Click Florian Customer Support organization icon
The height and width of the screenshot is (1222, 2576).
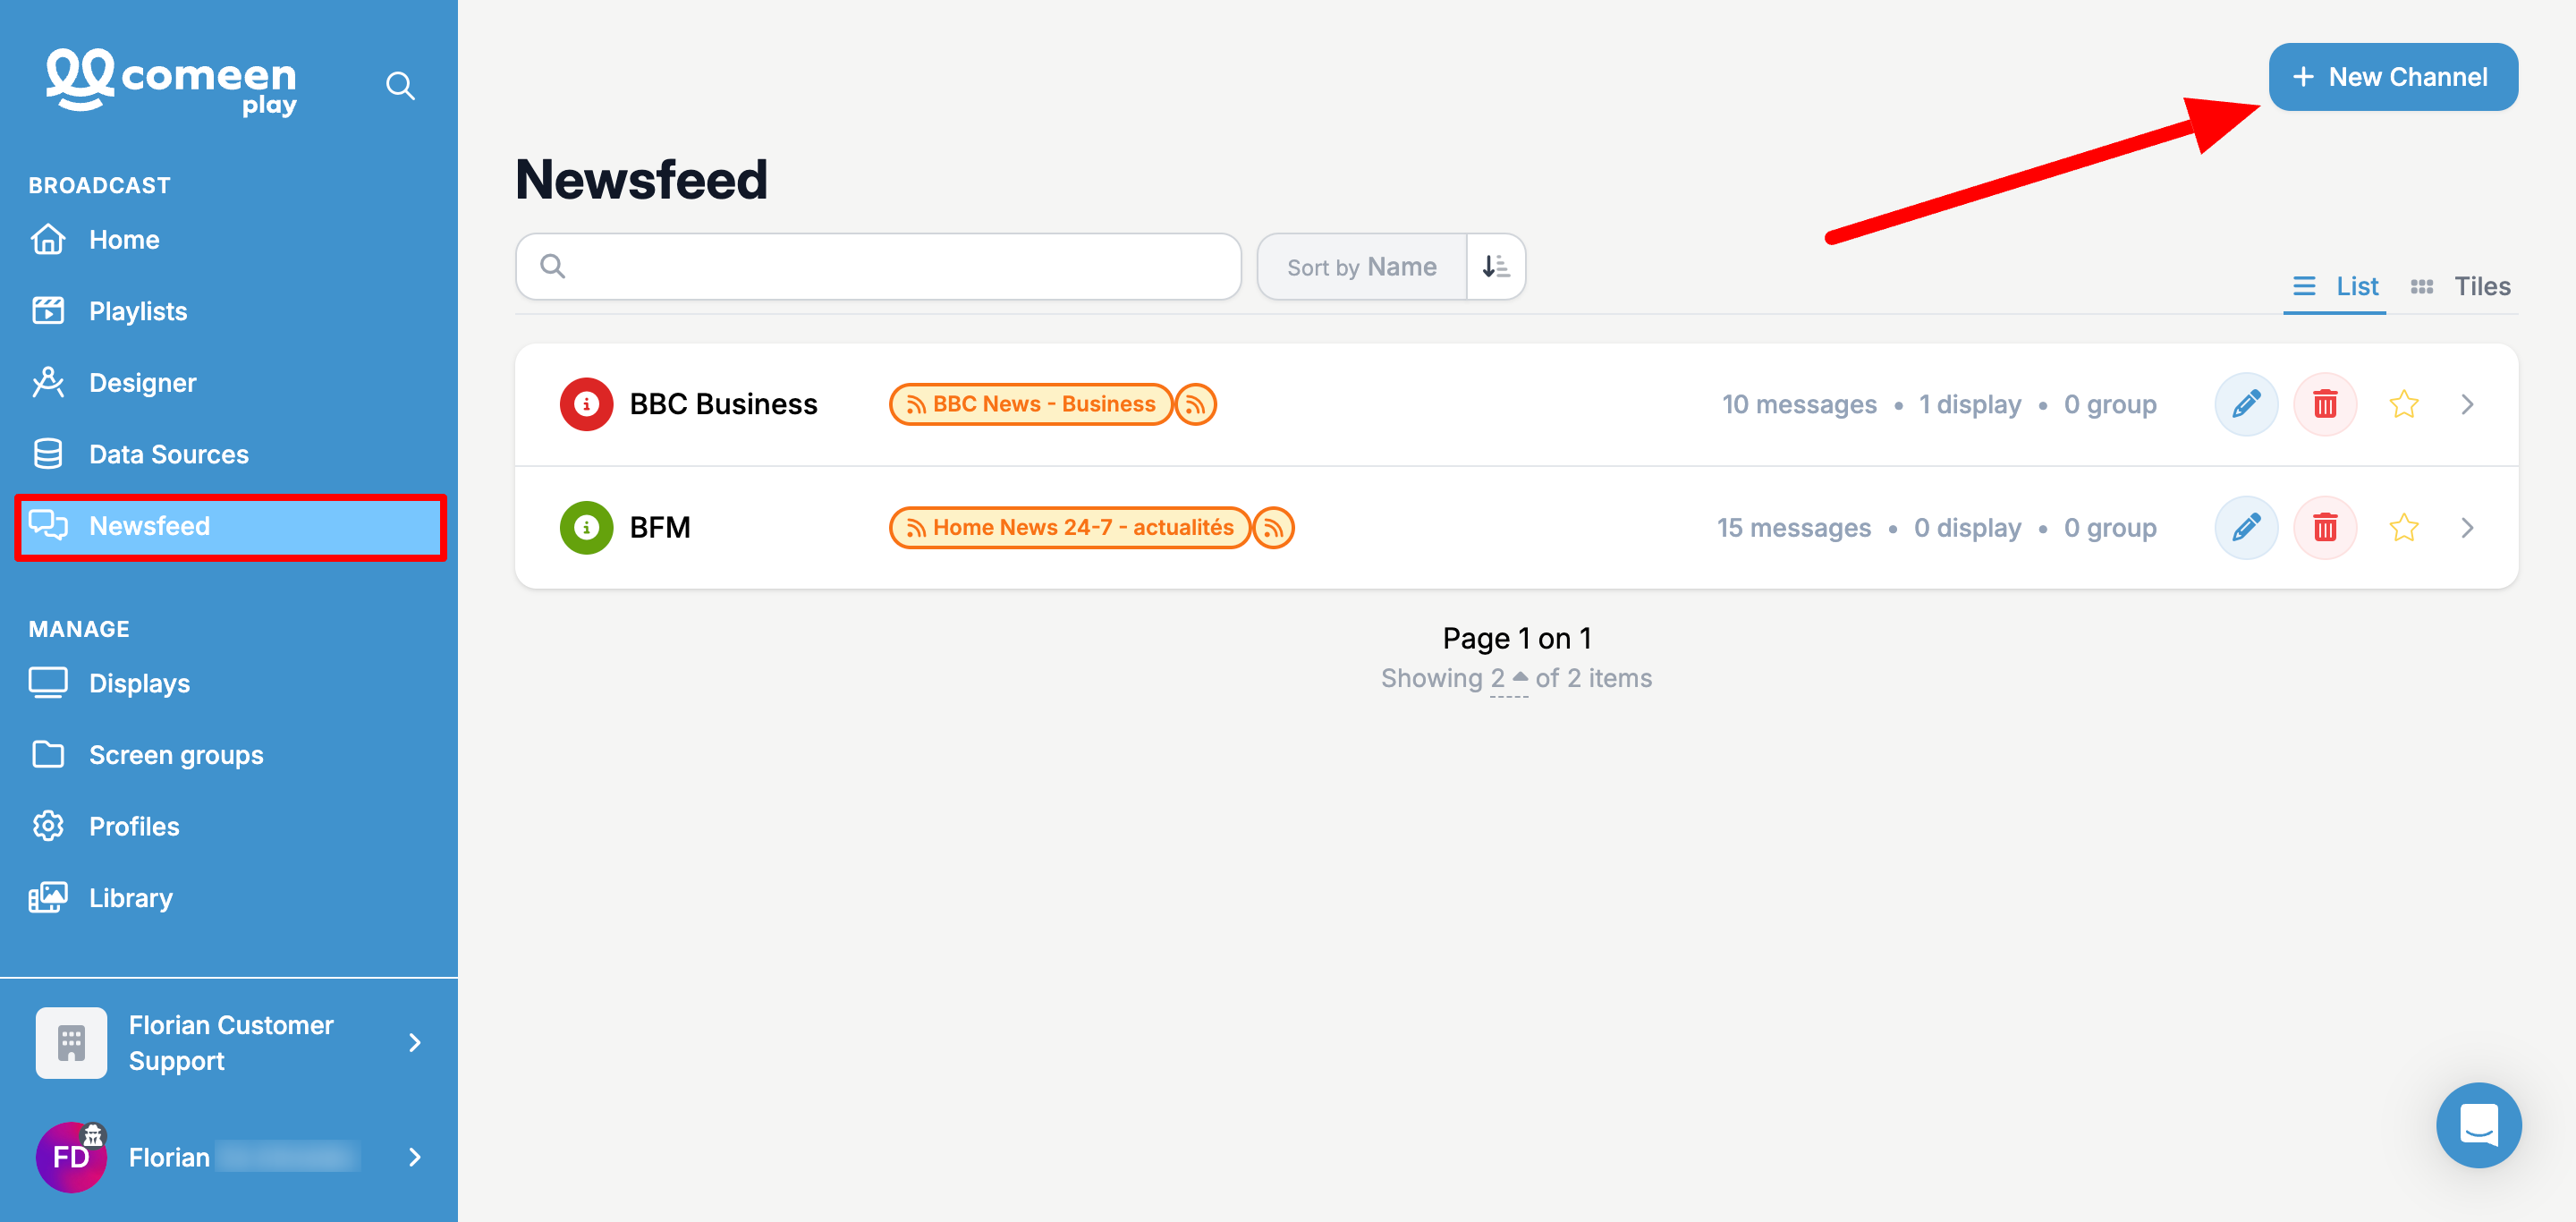click(x=71, y=1043)
